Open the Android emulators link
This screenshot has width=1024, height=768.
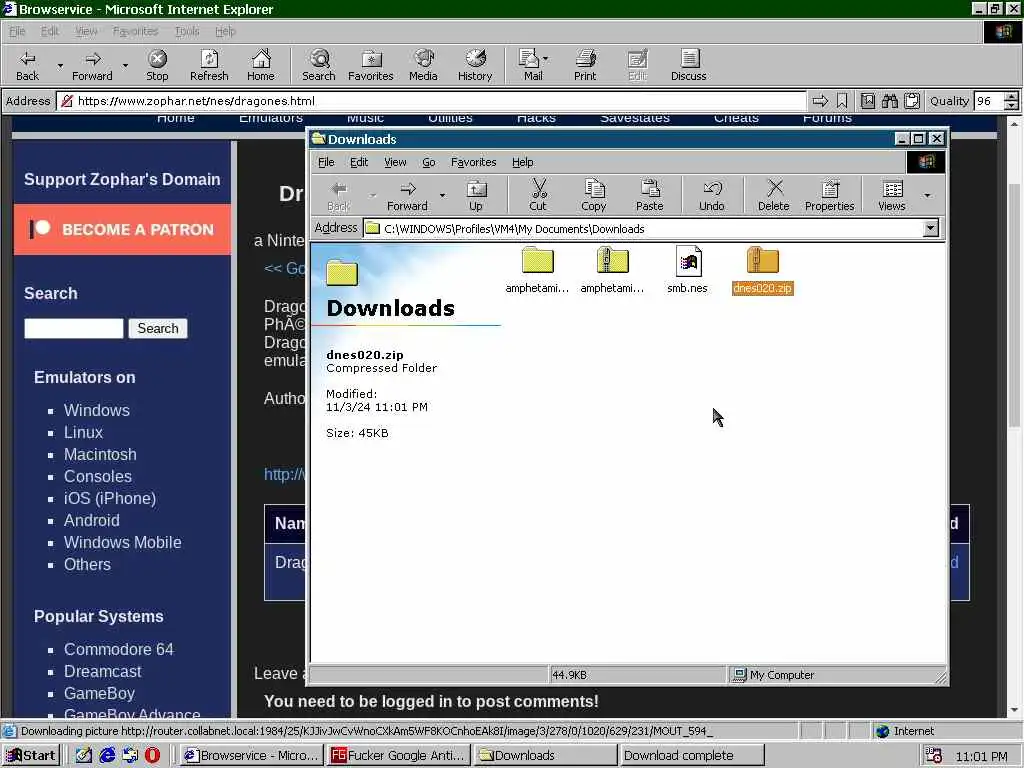click(x=91, y=520)
